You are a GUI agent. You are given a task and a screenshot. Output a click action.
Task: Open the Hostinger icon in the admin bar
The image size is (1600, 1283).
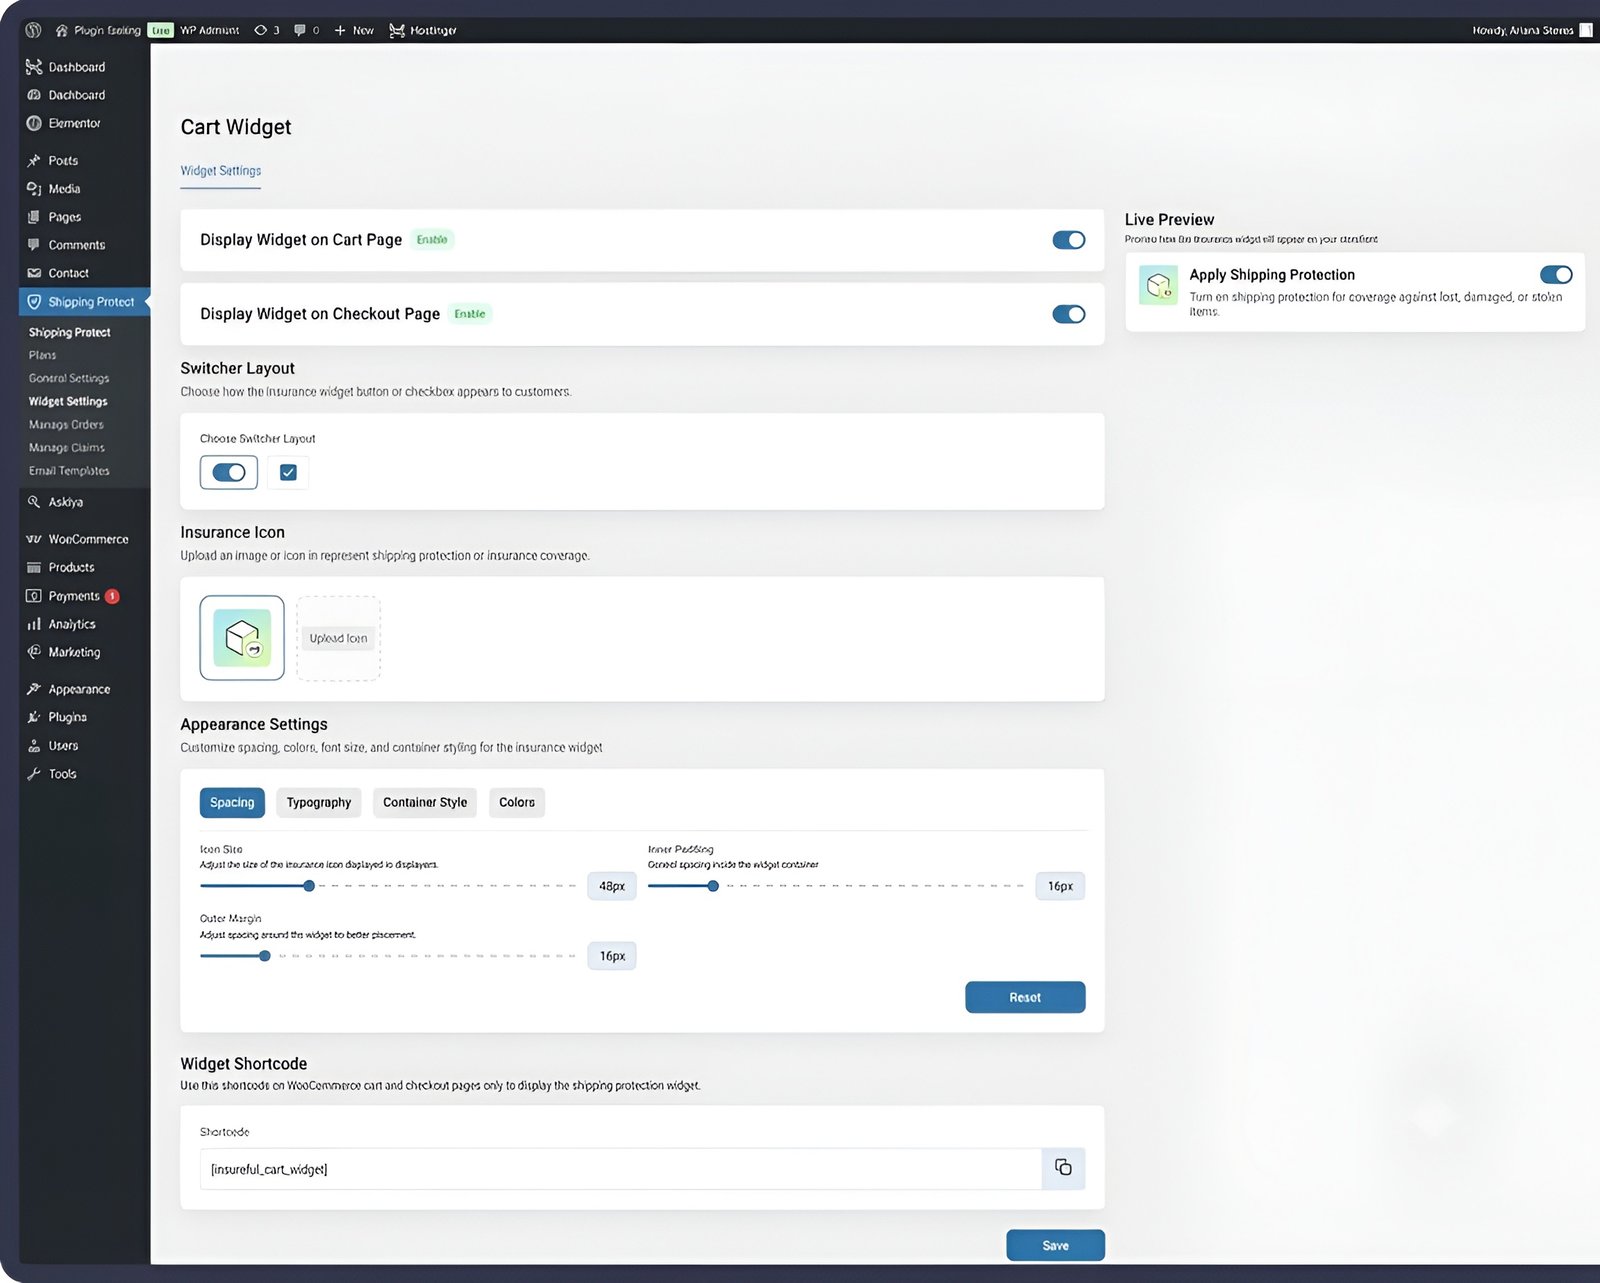point(397,30)
